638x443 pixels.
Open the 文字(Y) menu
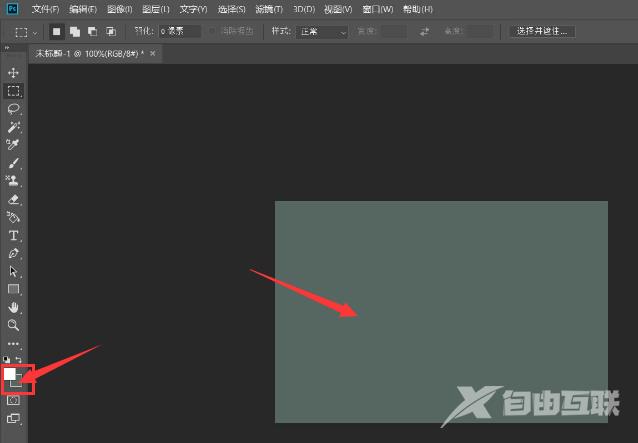pos(193,9)
